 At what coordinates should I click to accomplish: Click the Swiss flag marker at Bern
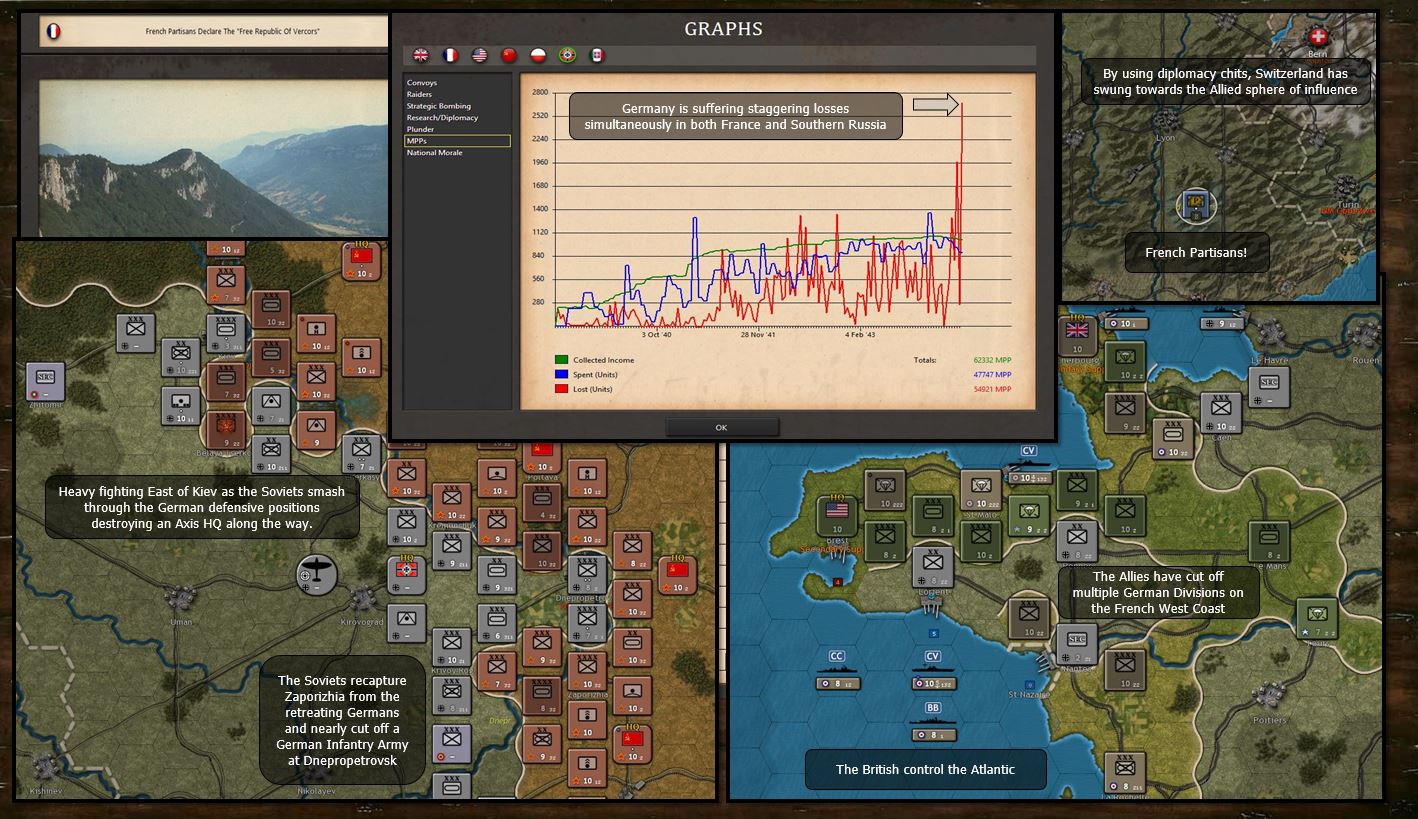(1318, 36)
